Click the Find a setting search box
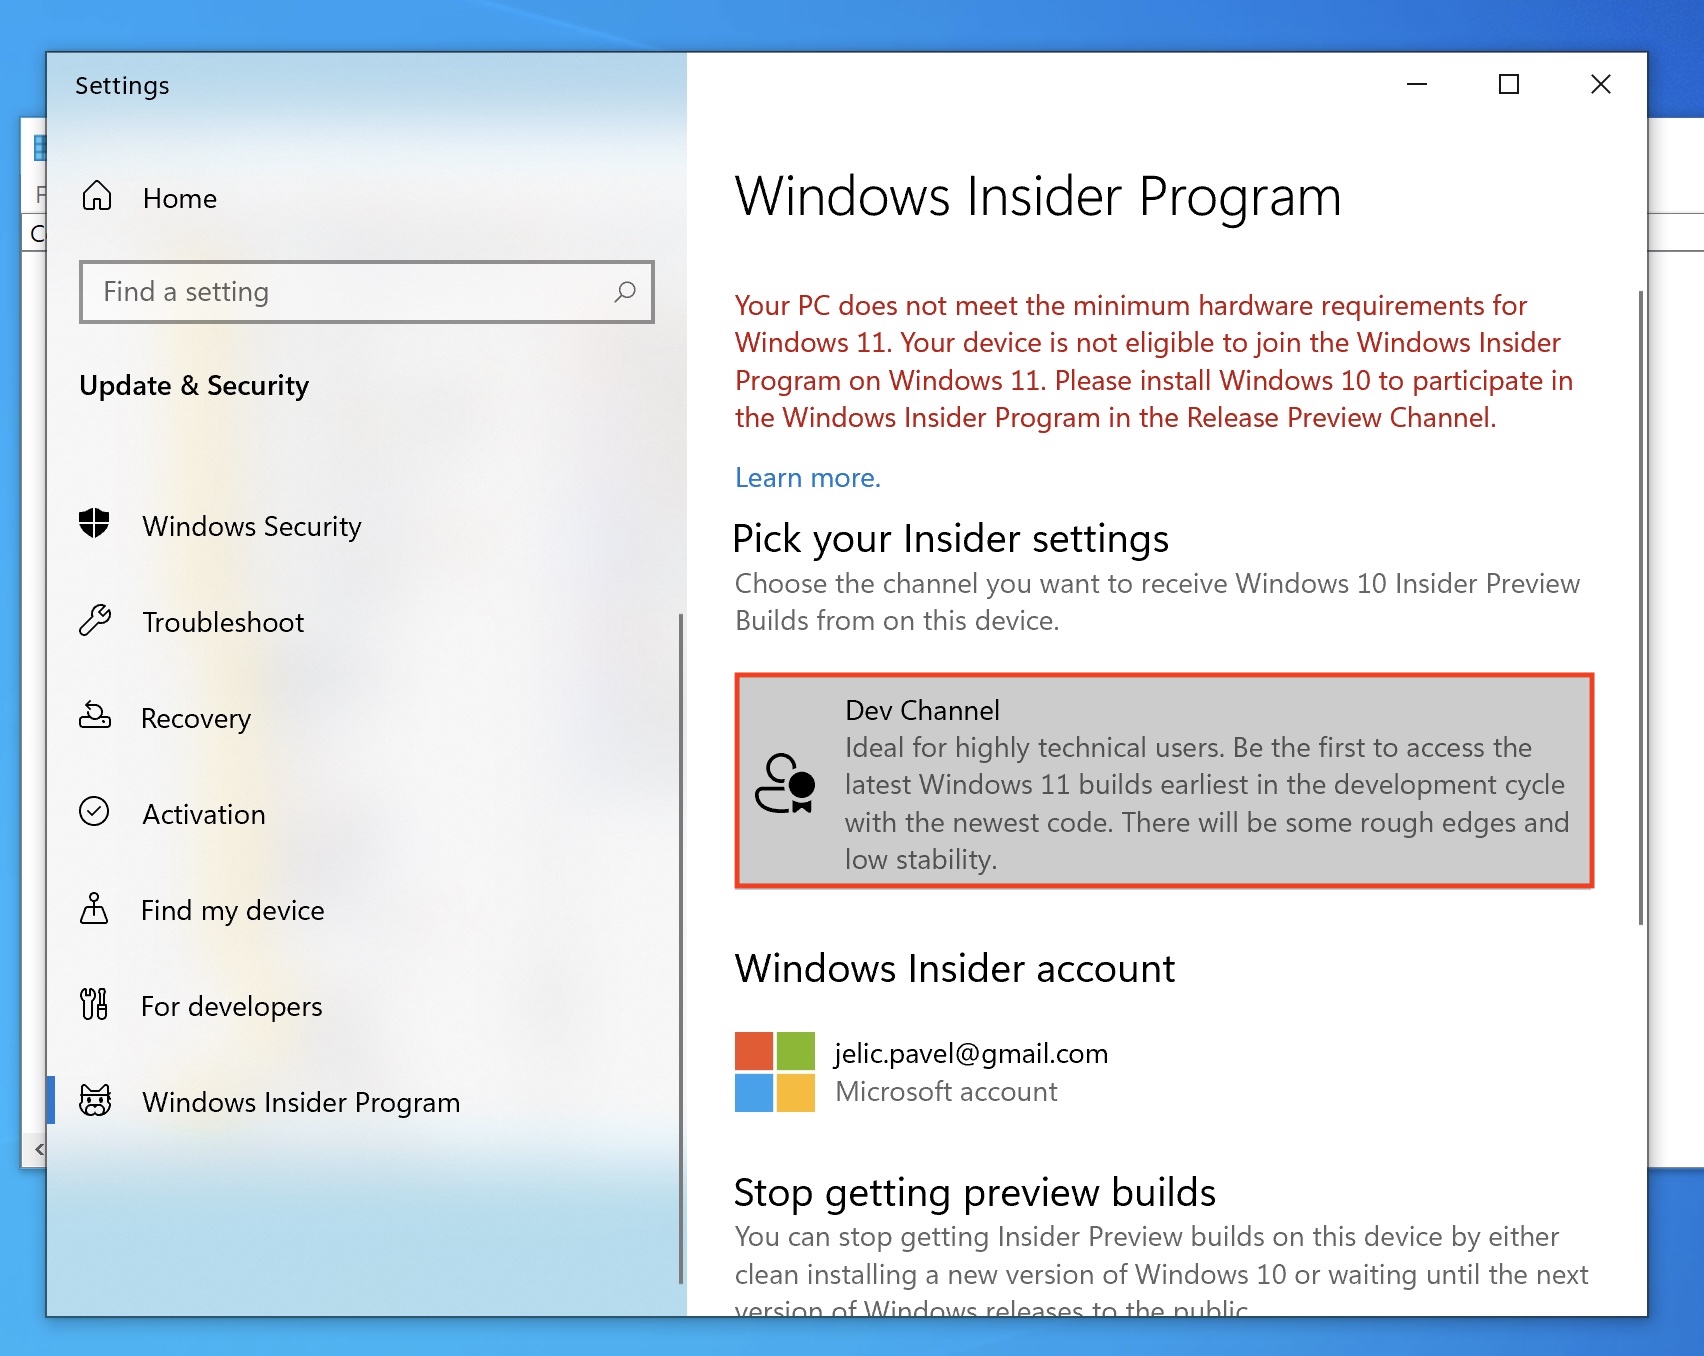The height and width of the screenshot is (1356, 1704). pos(366,292)
